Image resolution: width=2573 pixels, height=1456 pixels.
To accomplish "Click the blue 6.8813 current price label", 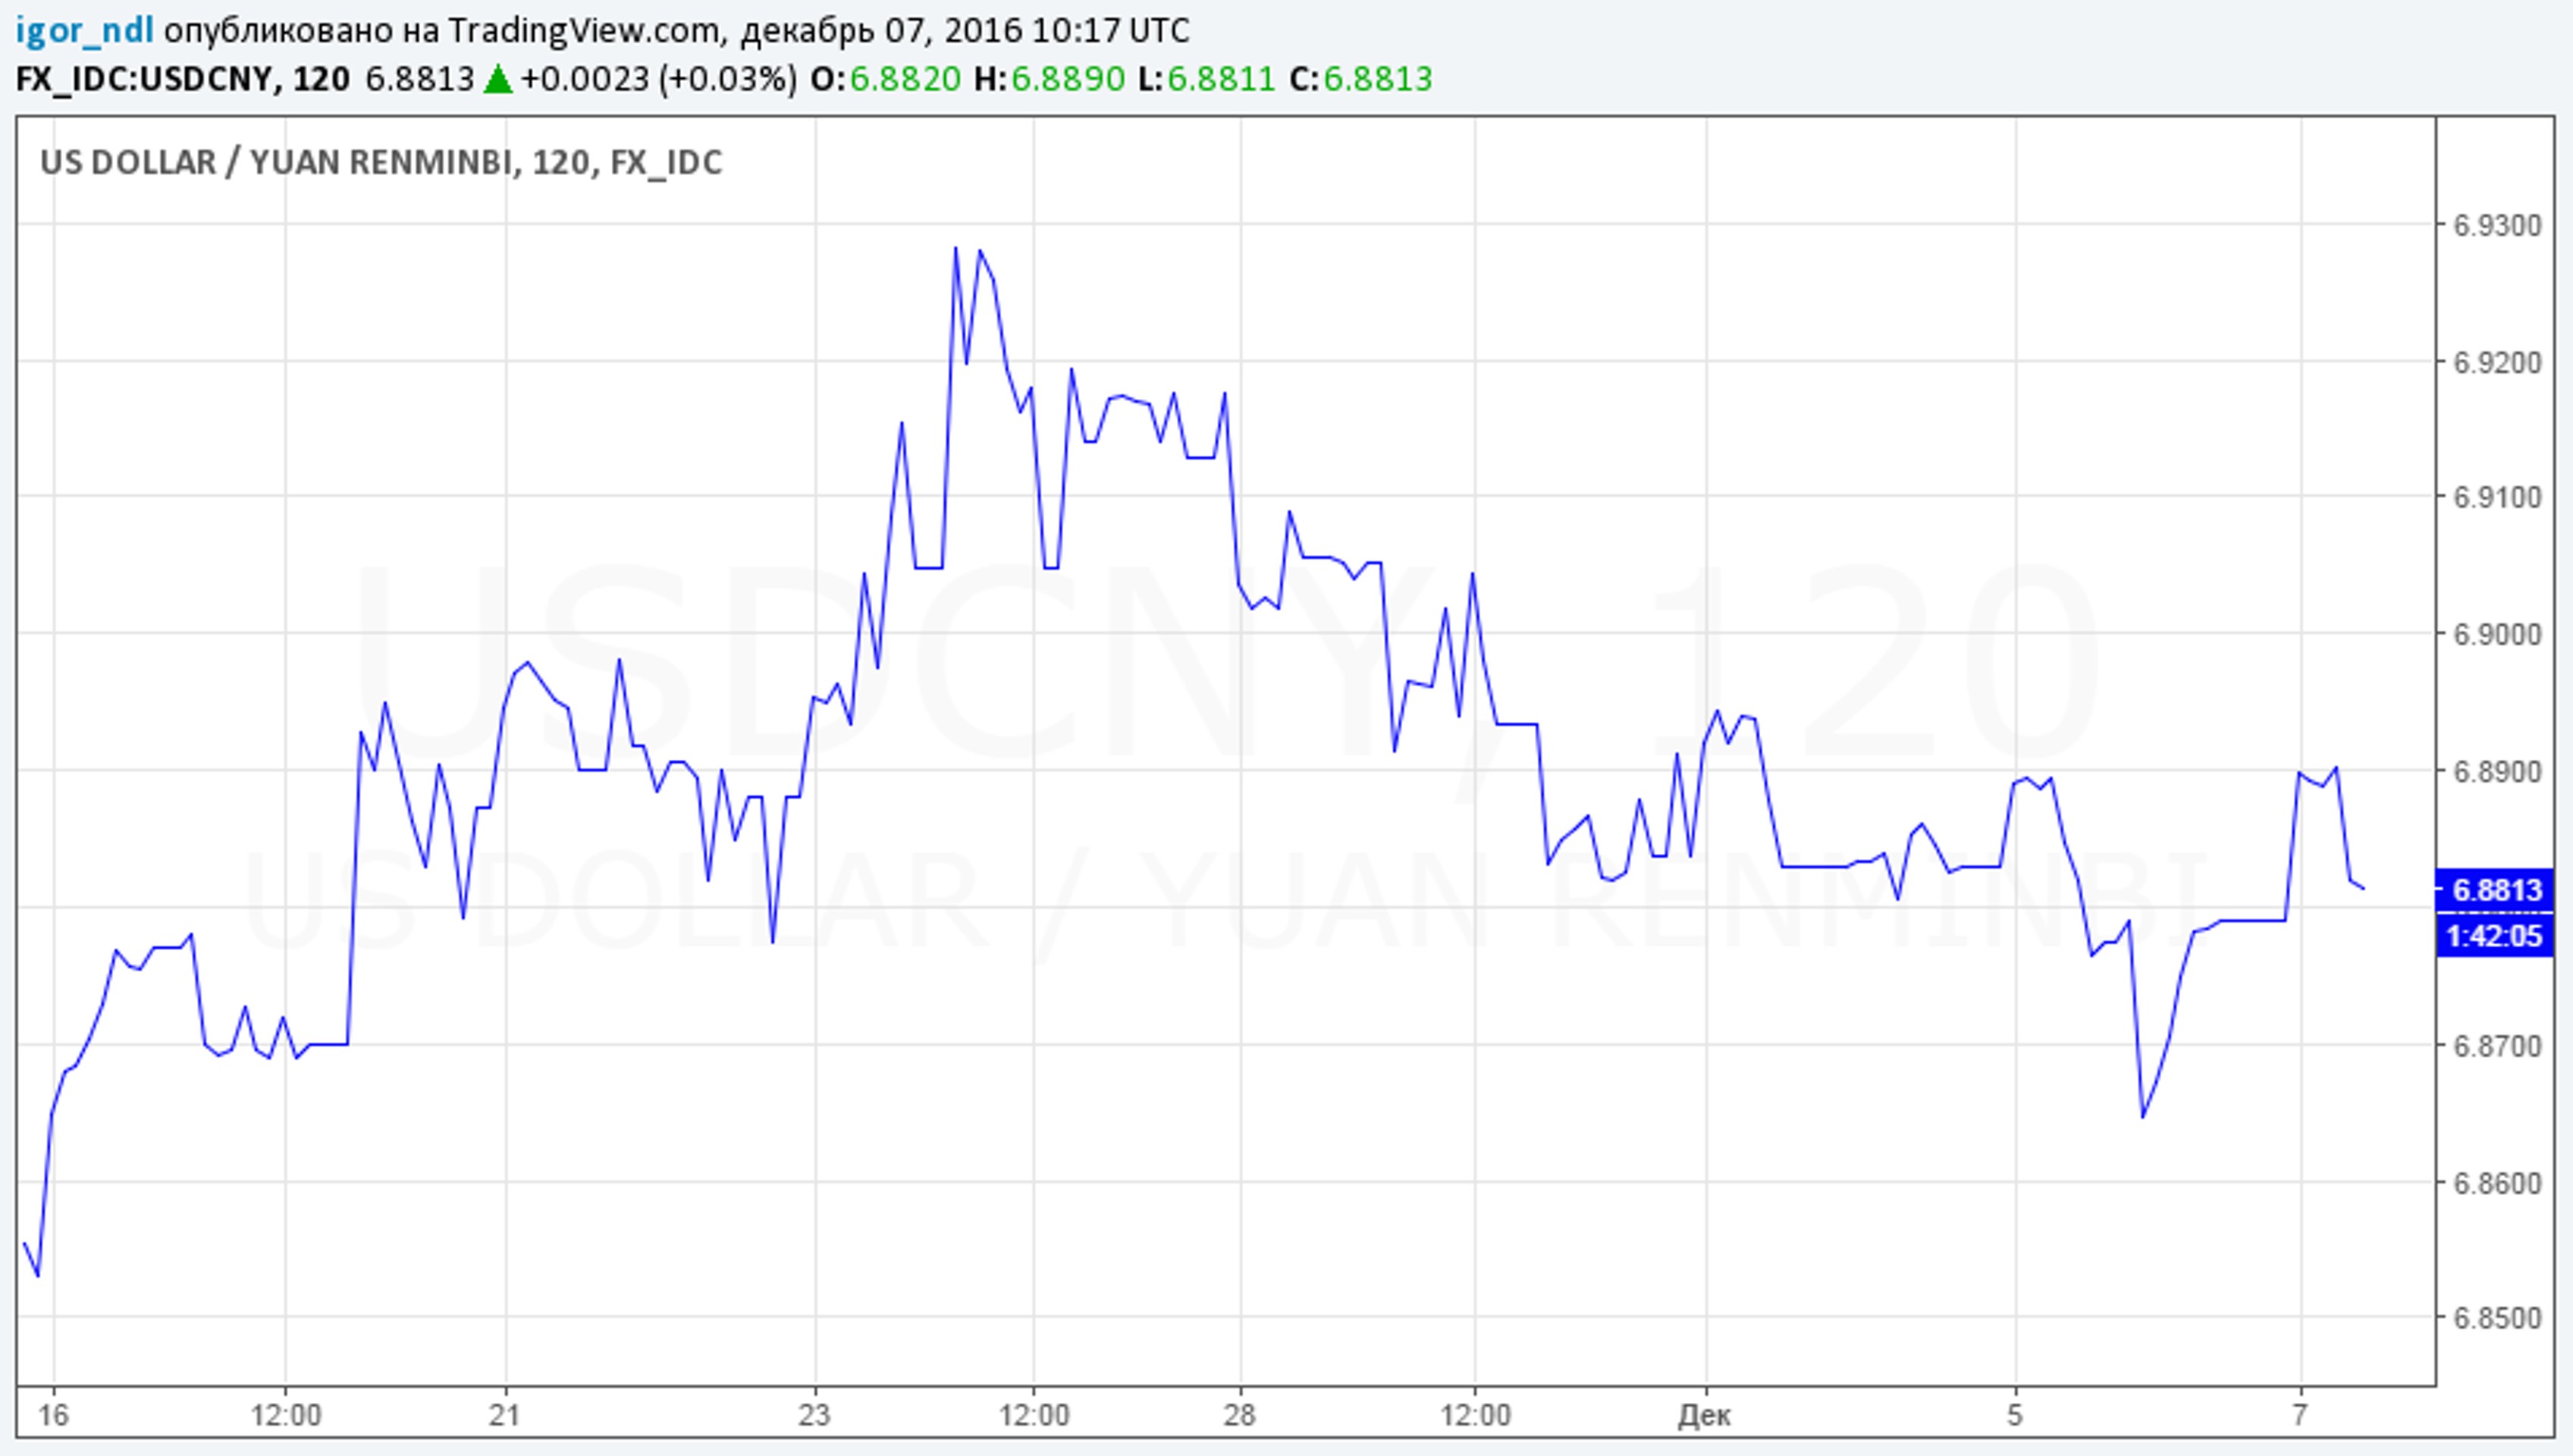I will 2496,890.
